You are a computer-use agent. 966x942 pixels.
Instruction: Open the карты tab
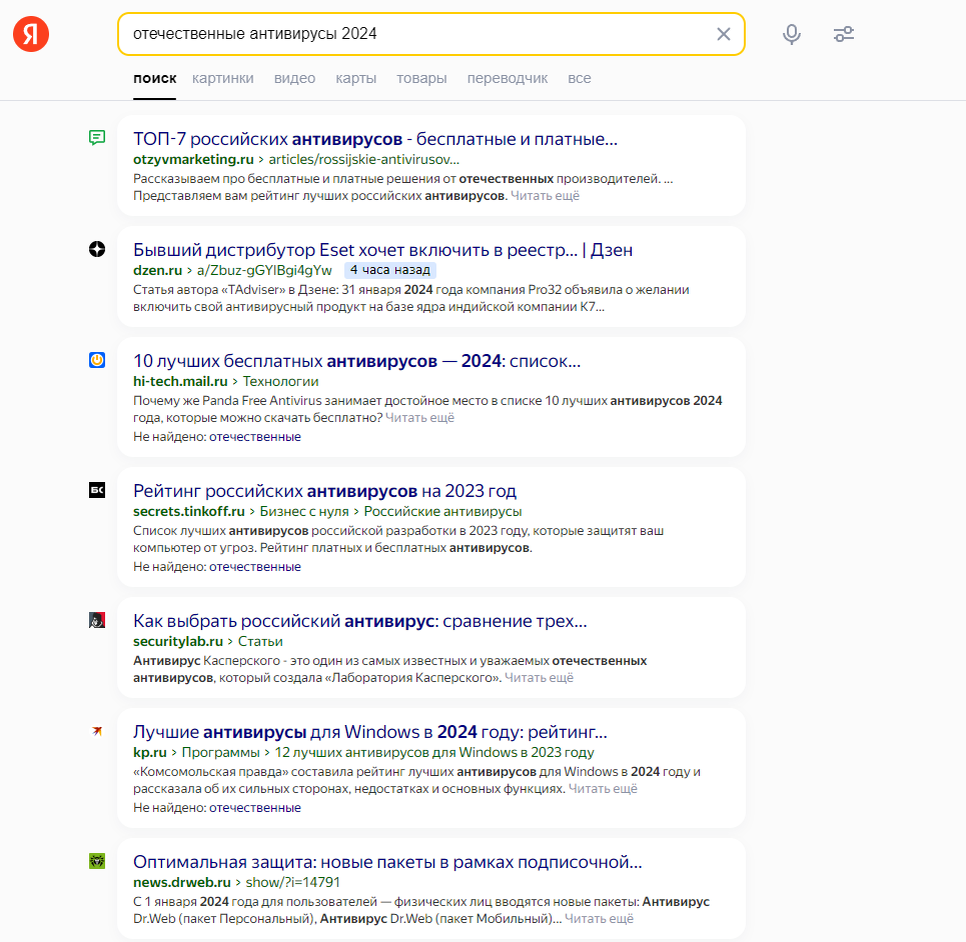[355, 78]
